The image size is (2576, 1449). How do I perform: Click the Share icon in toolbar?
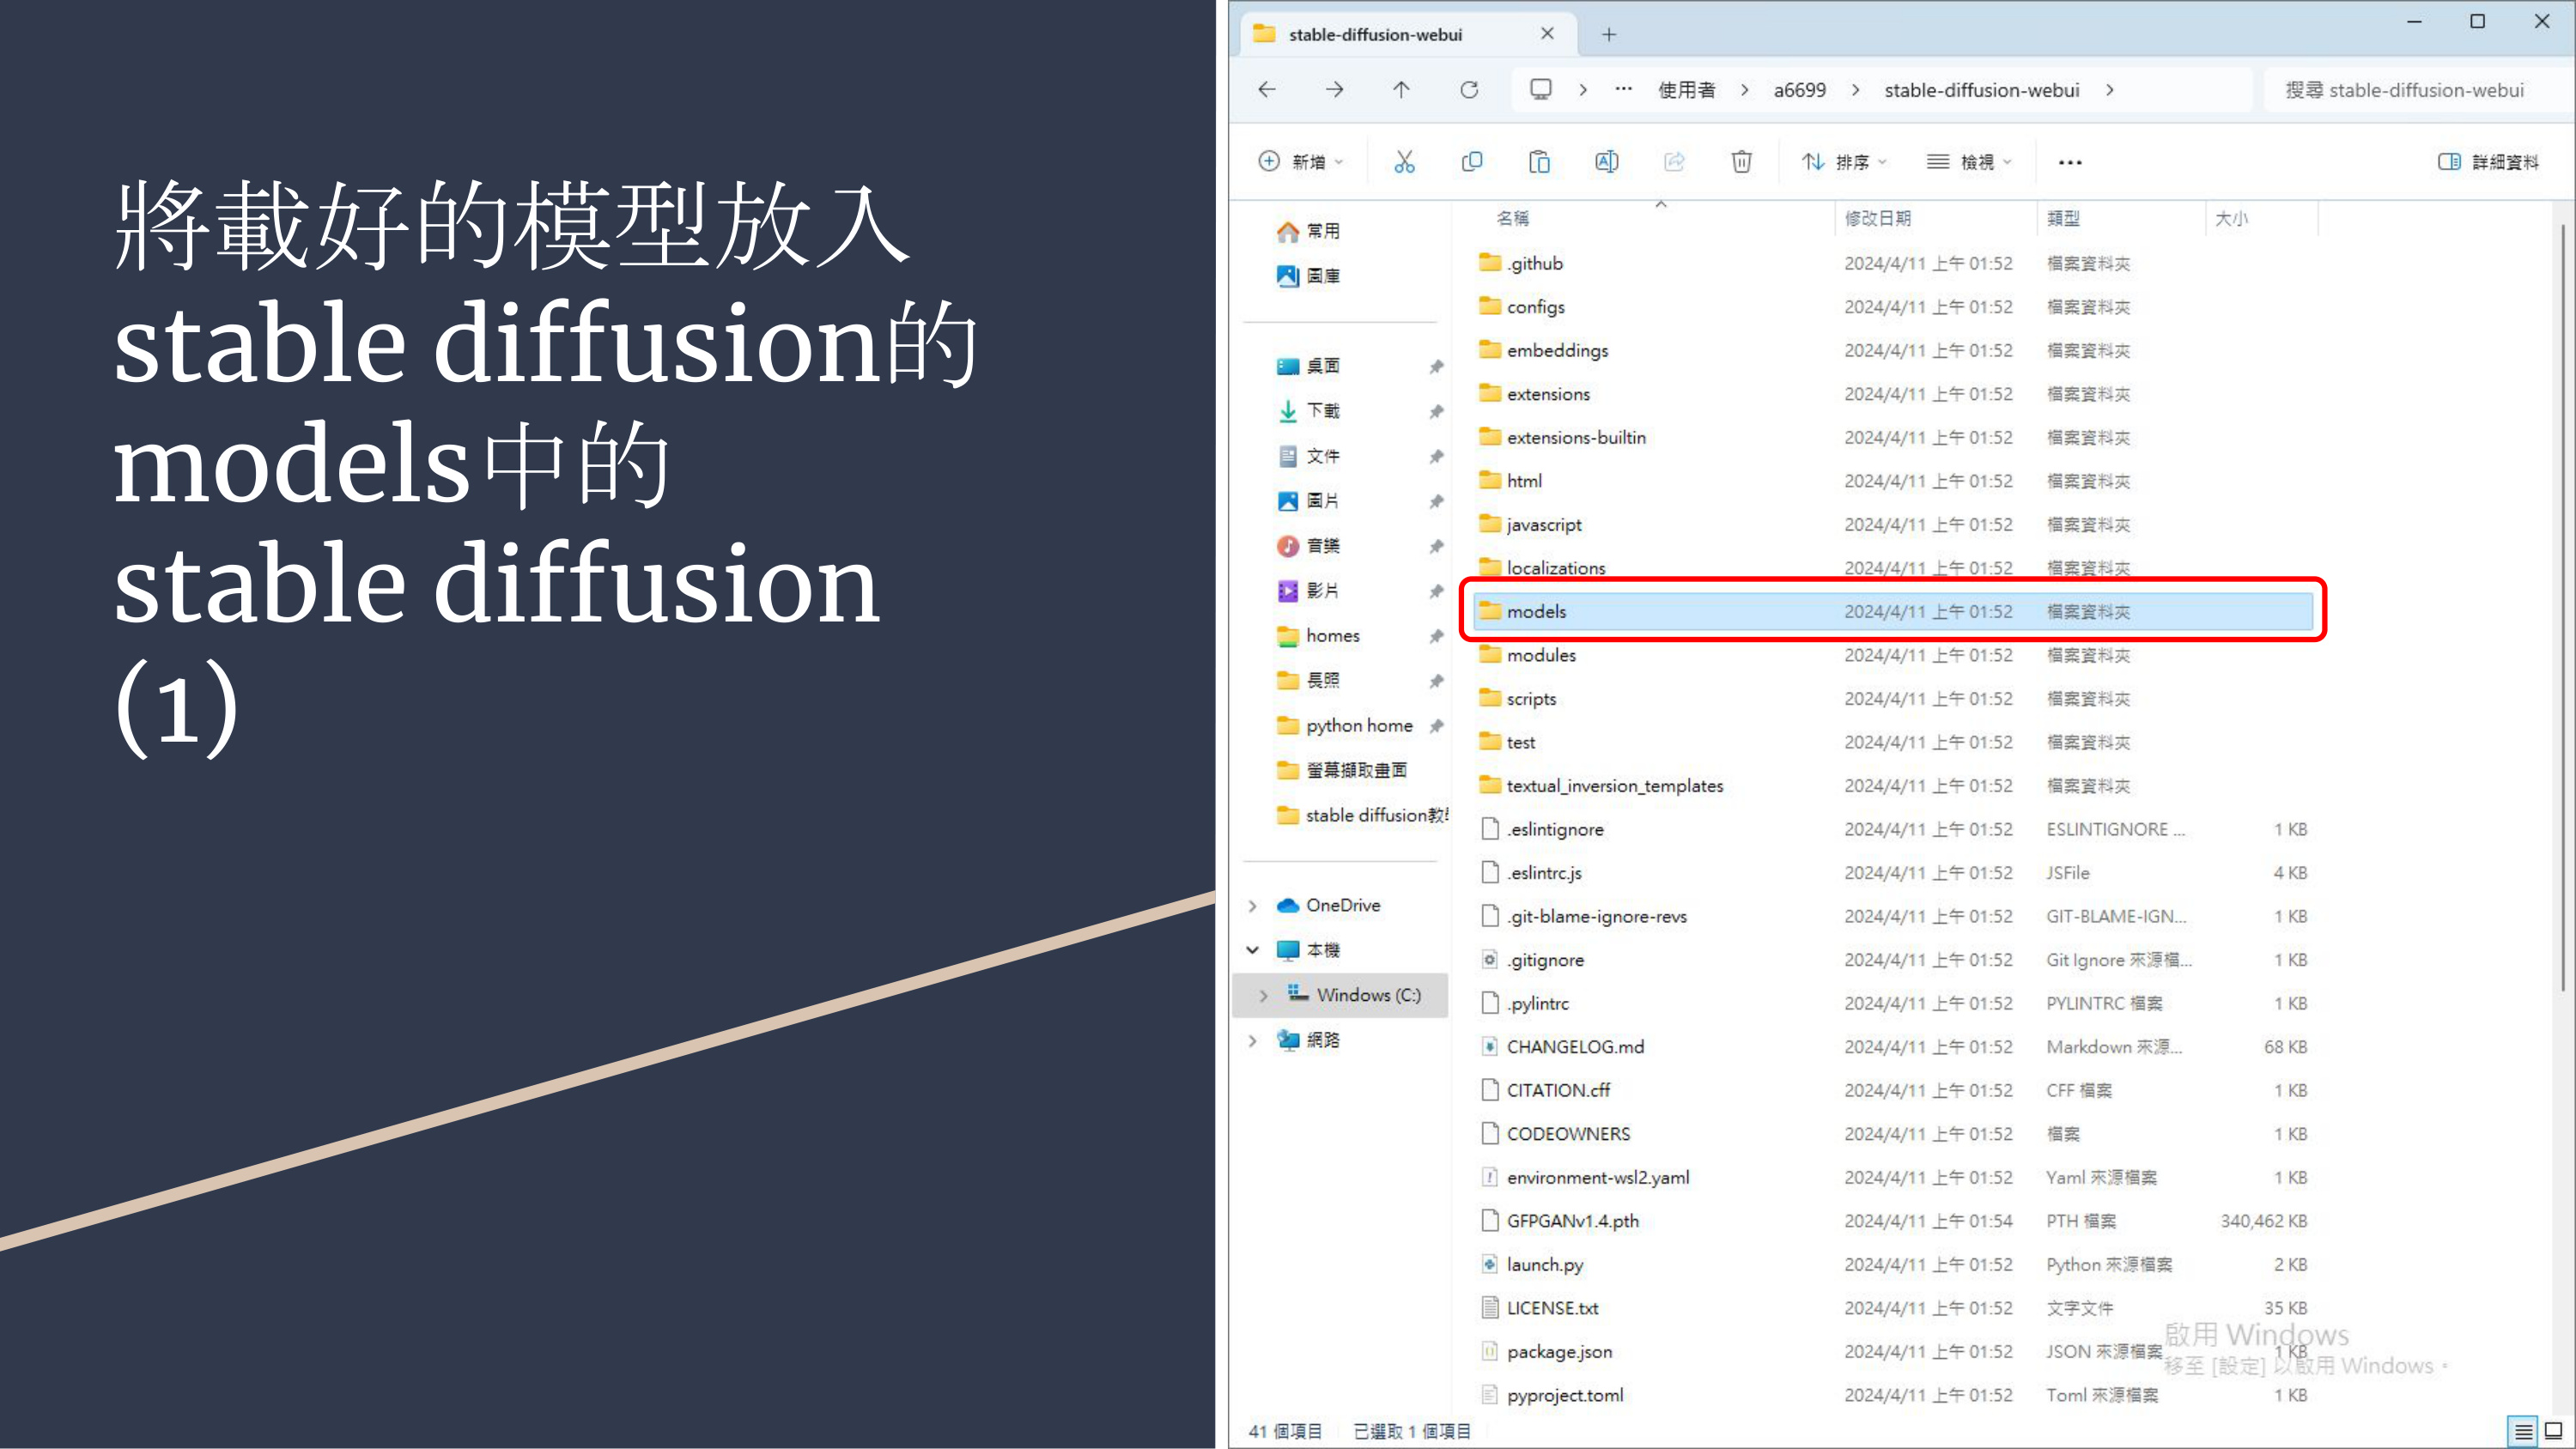coord(1674,162)
